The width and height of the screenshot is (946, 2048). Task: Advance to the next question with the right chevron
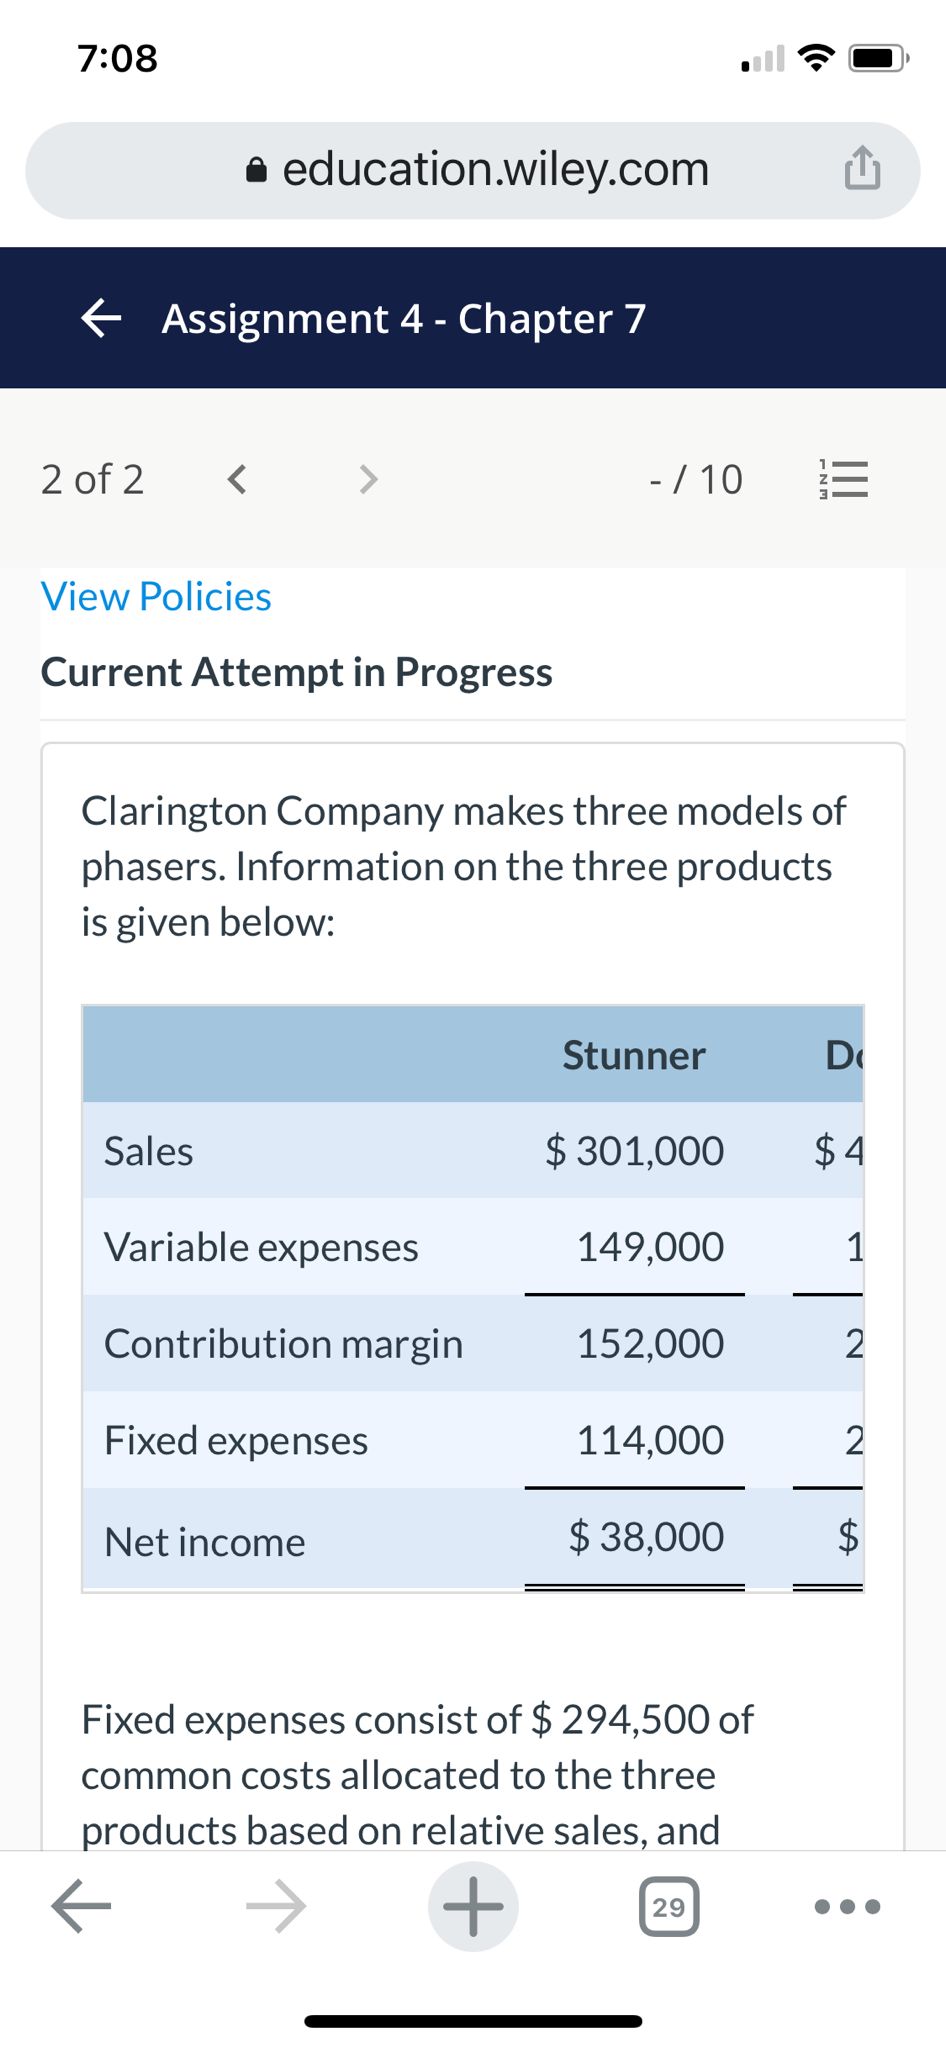[367, 479]
